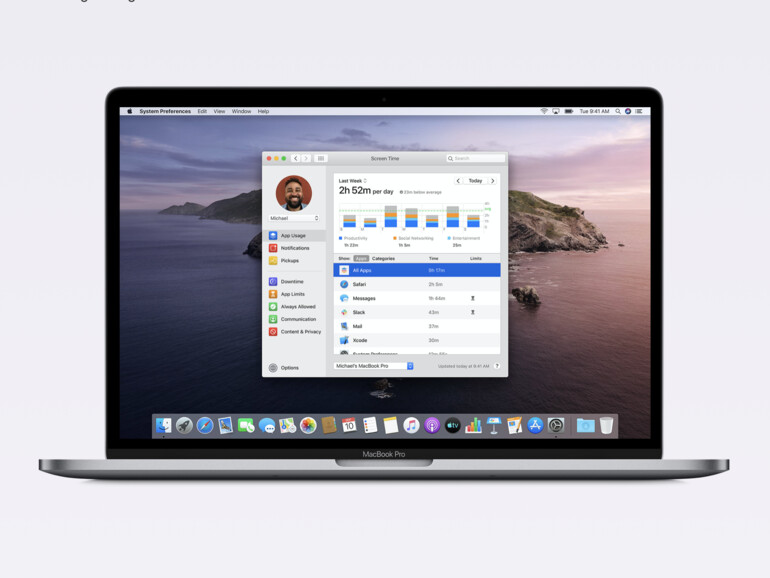Open Launchpad from the Dock
The width and height of the screenshot is (770, 578).
(184, 425)
